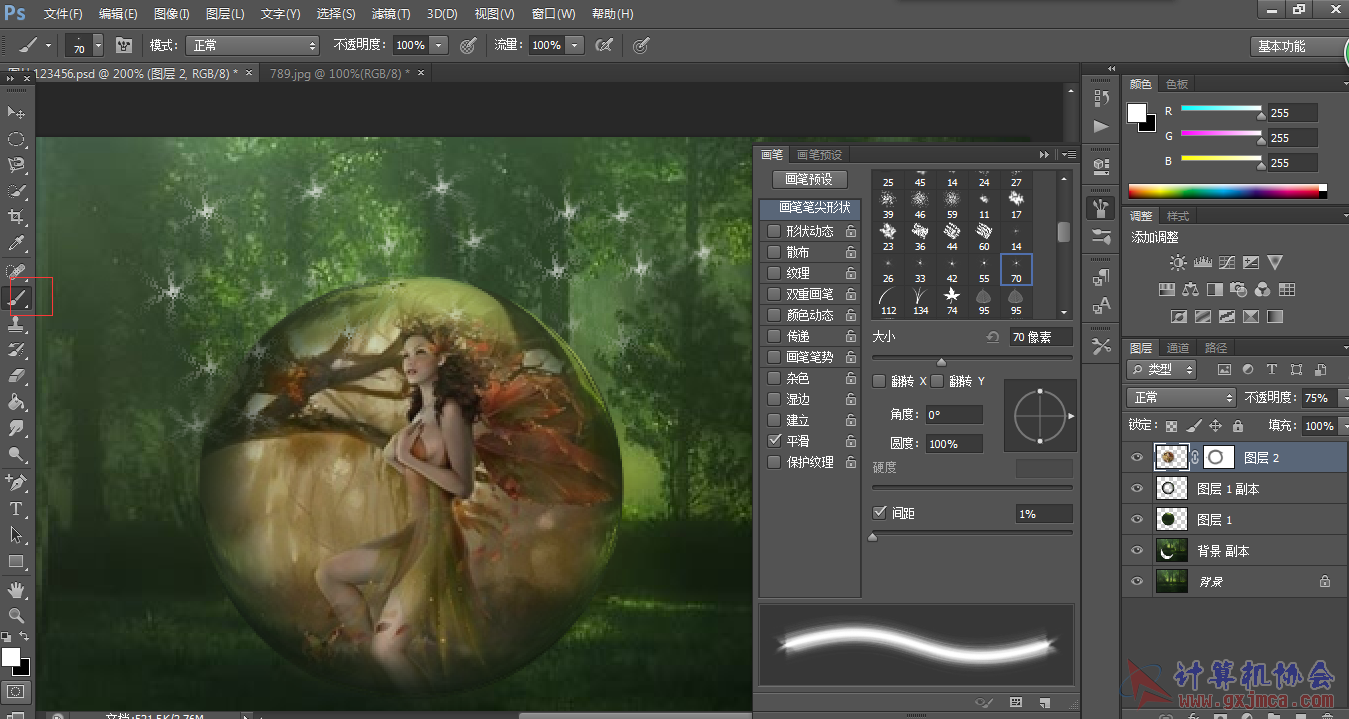Uncheck the 间距 checkbox

(x=879, y=513)
